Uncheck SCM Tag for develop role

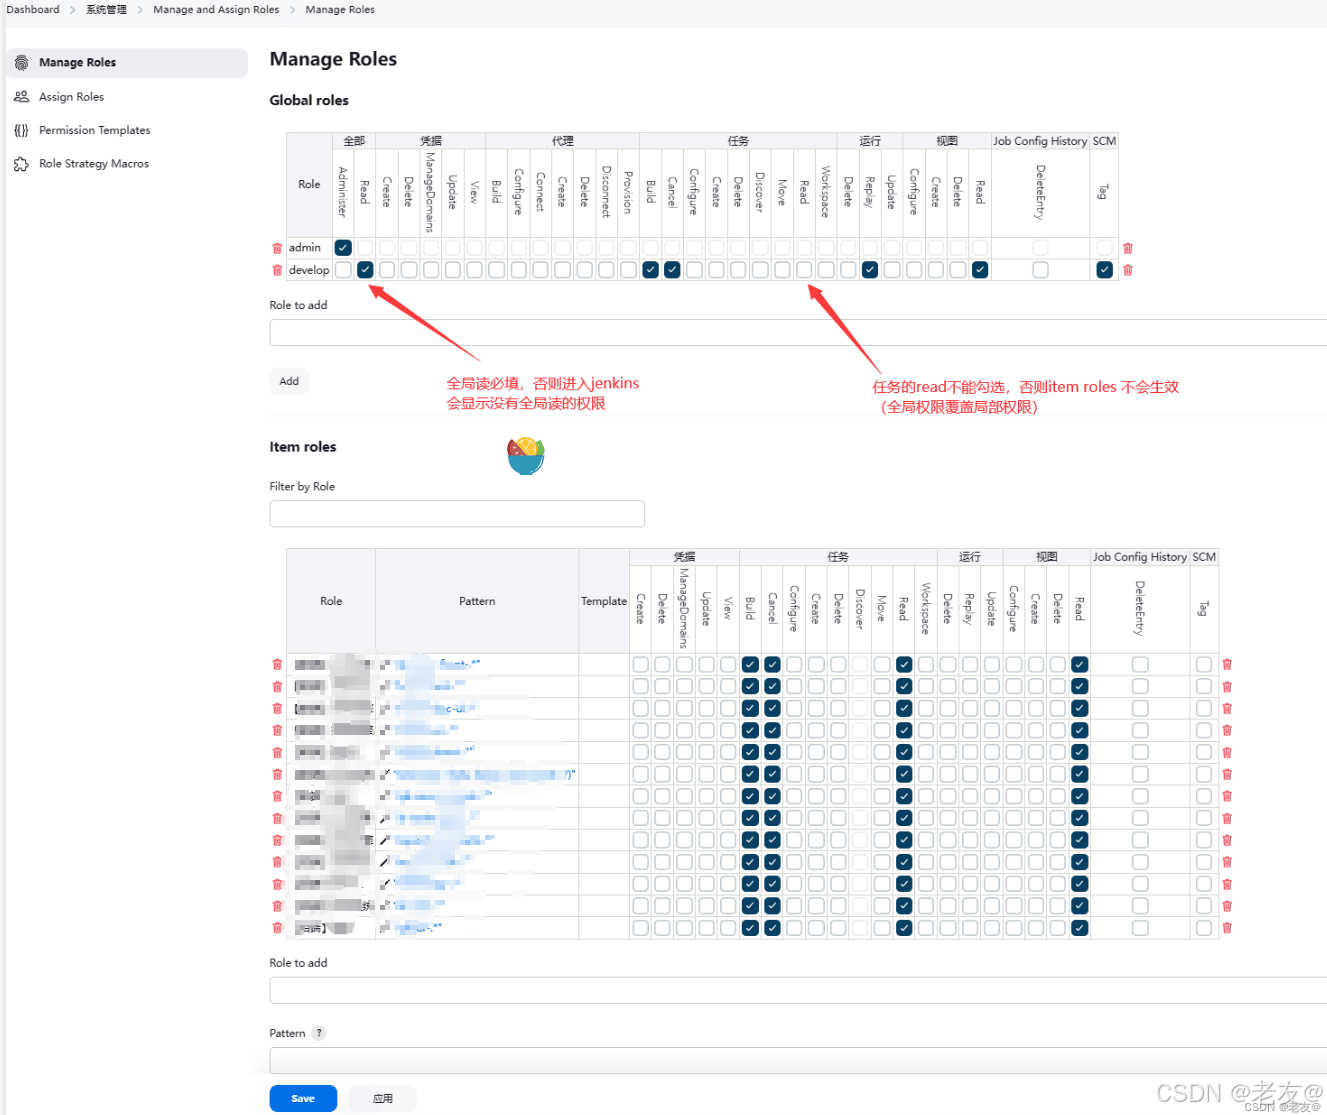(1104, 270)
